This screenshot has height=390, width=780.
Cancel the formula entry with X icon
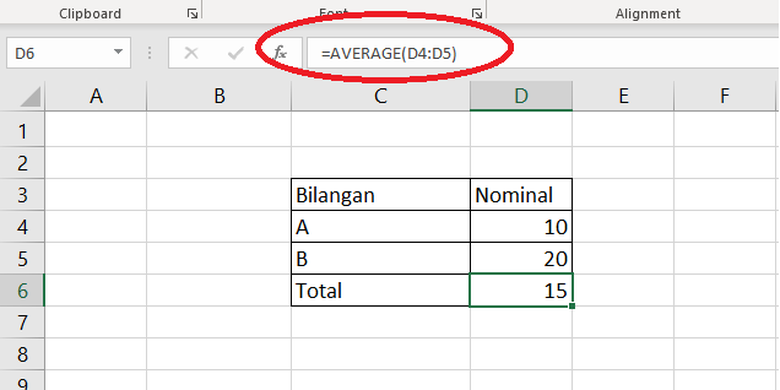click(191, 53)
